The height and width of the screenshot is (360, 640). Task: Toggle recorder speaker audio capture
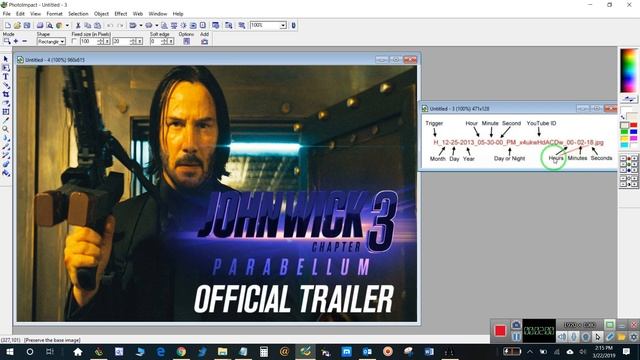562,337
